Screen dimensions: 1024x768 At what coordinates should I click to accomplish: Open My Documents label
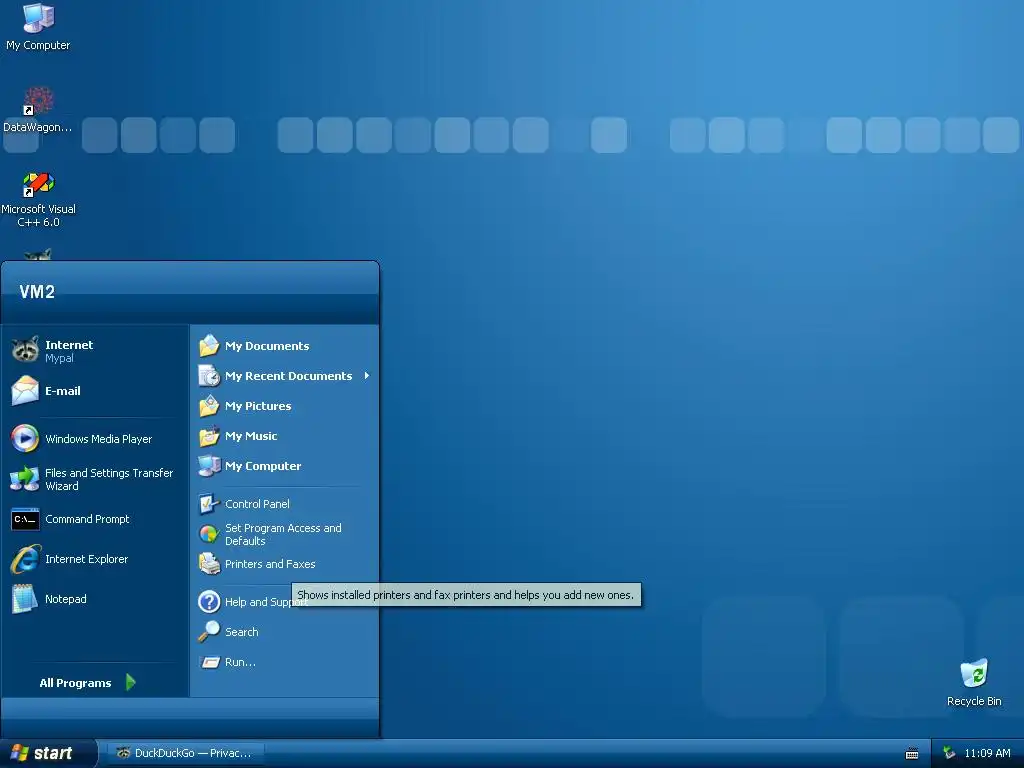tap(267, 345)
